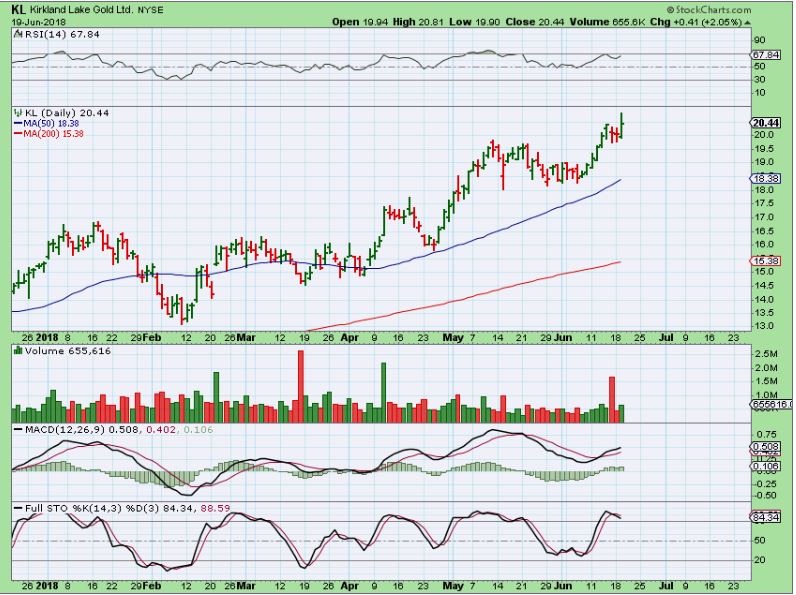Image resolution: width=796 pixels, height=595 pixels.
Task: Click the Close 20.44 header value
Action: (x=535, y=22)
